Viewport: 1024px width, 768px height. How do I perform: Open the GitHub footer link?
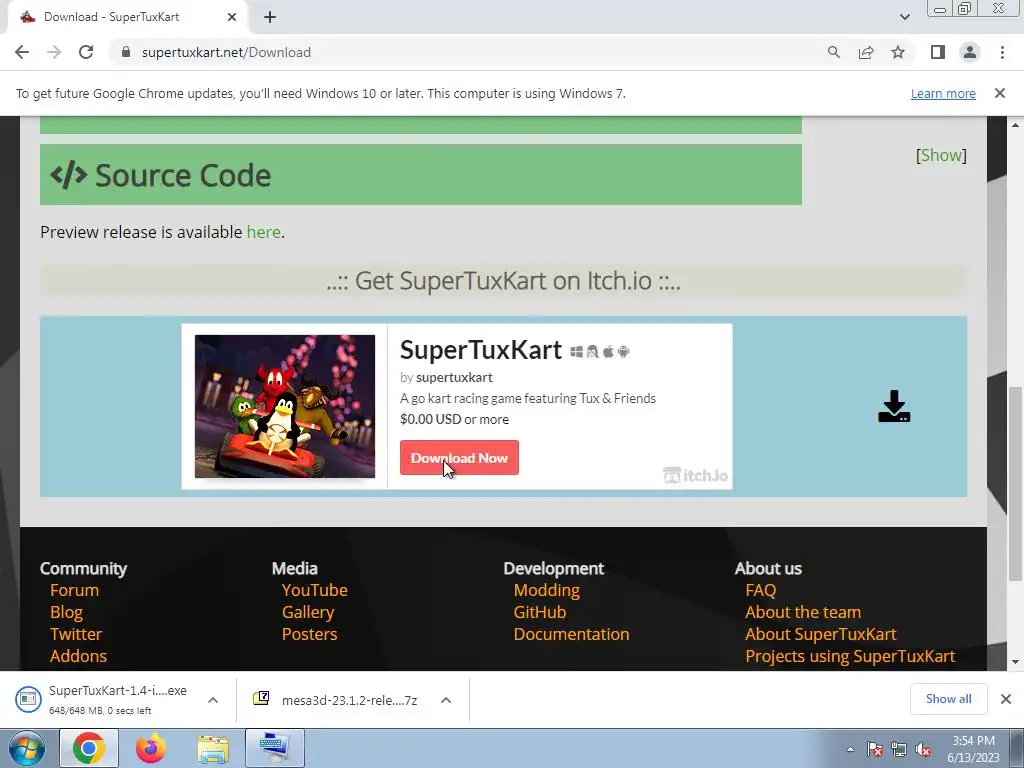click(x=539, y=613)
